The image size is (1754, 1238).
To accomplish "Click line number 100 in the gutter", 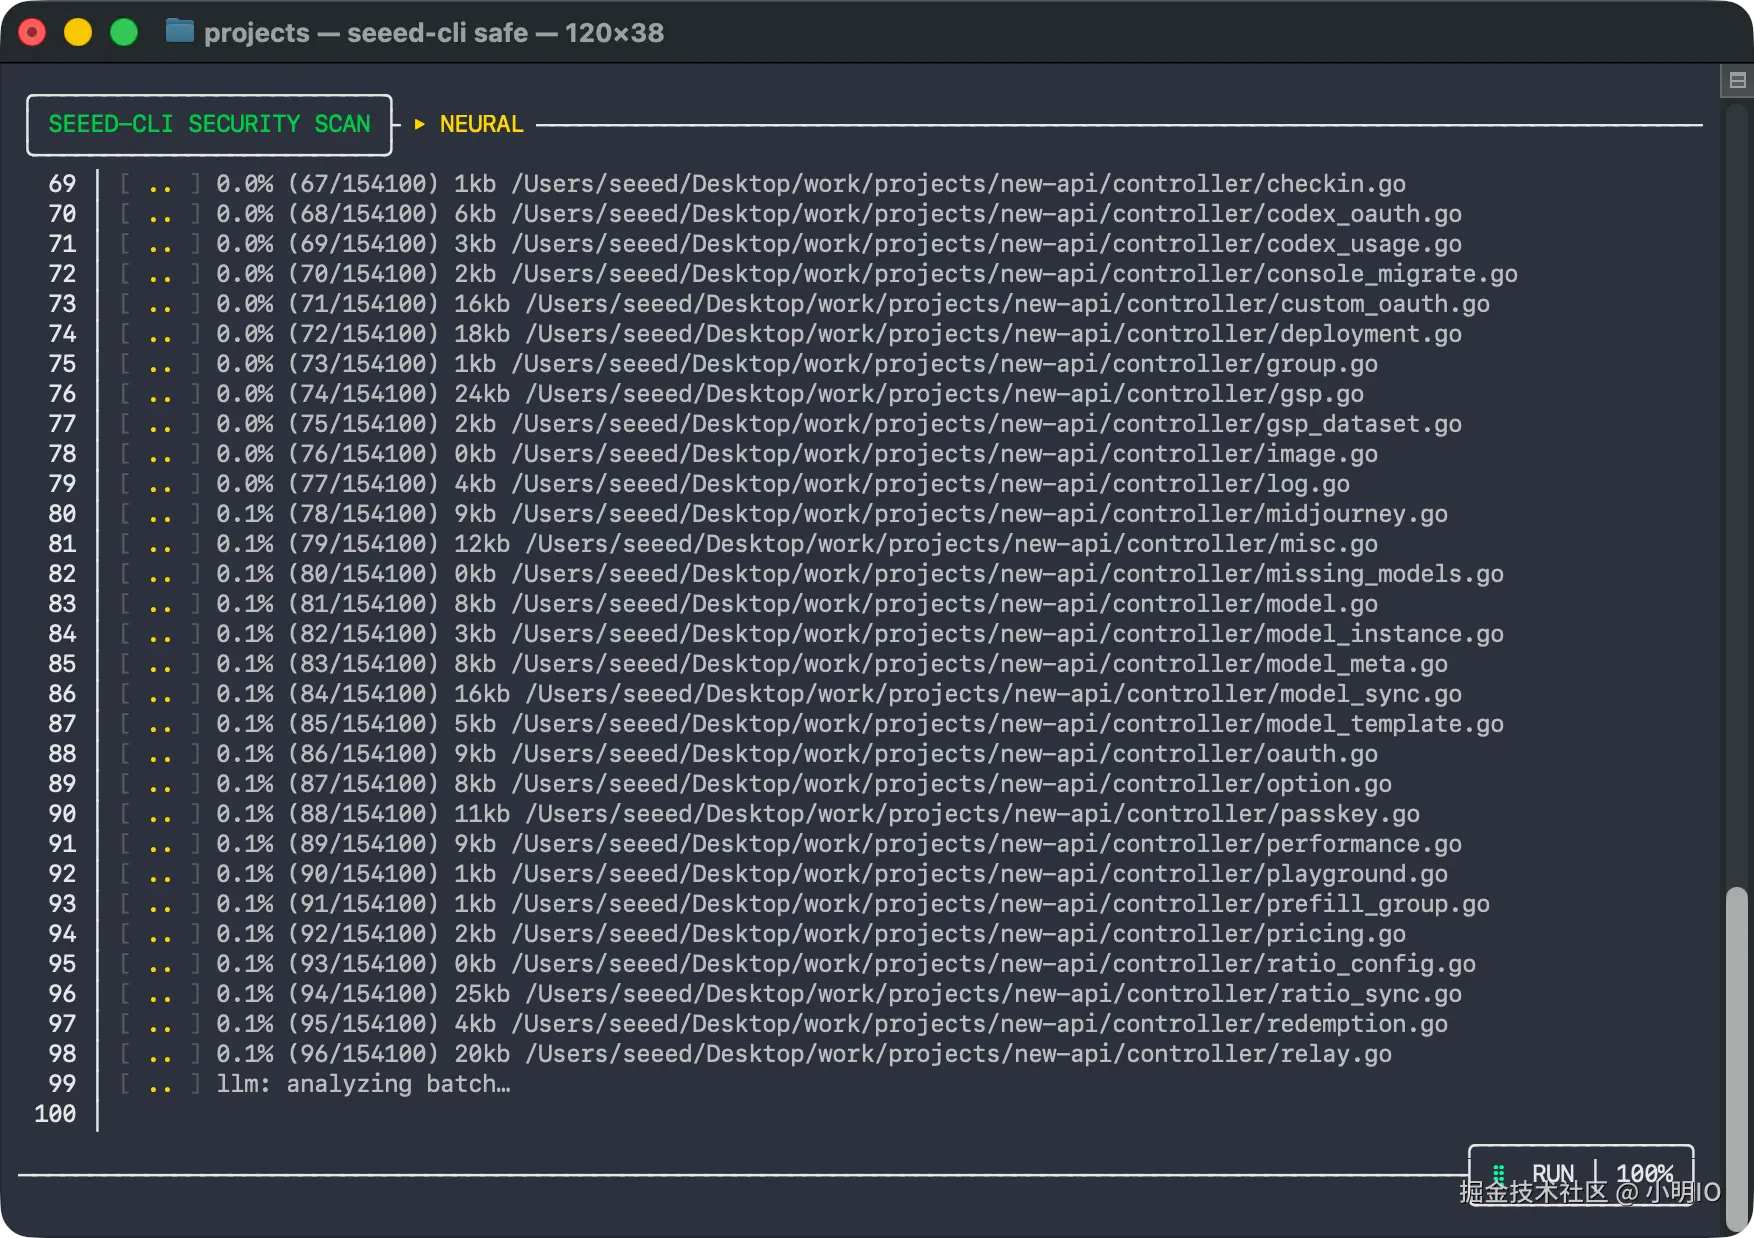I will click(x=55, y=1114).
